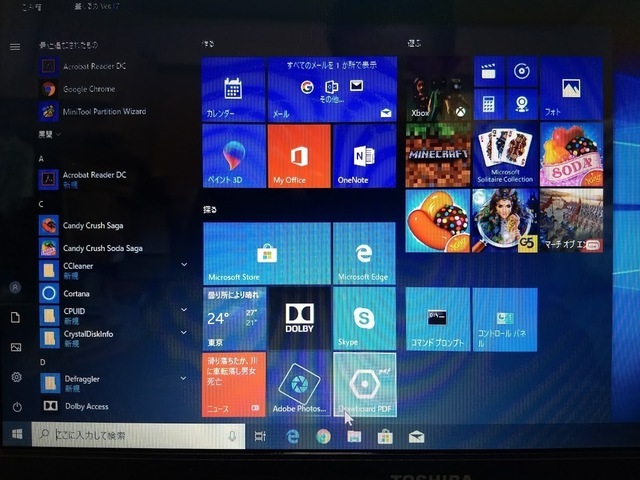The height and width of the screenshot is (480, 640).
Task: Launch the Paint 3D tile
Action: [234, 156]
